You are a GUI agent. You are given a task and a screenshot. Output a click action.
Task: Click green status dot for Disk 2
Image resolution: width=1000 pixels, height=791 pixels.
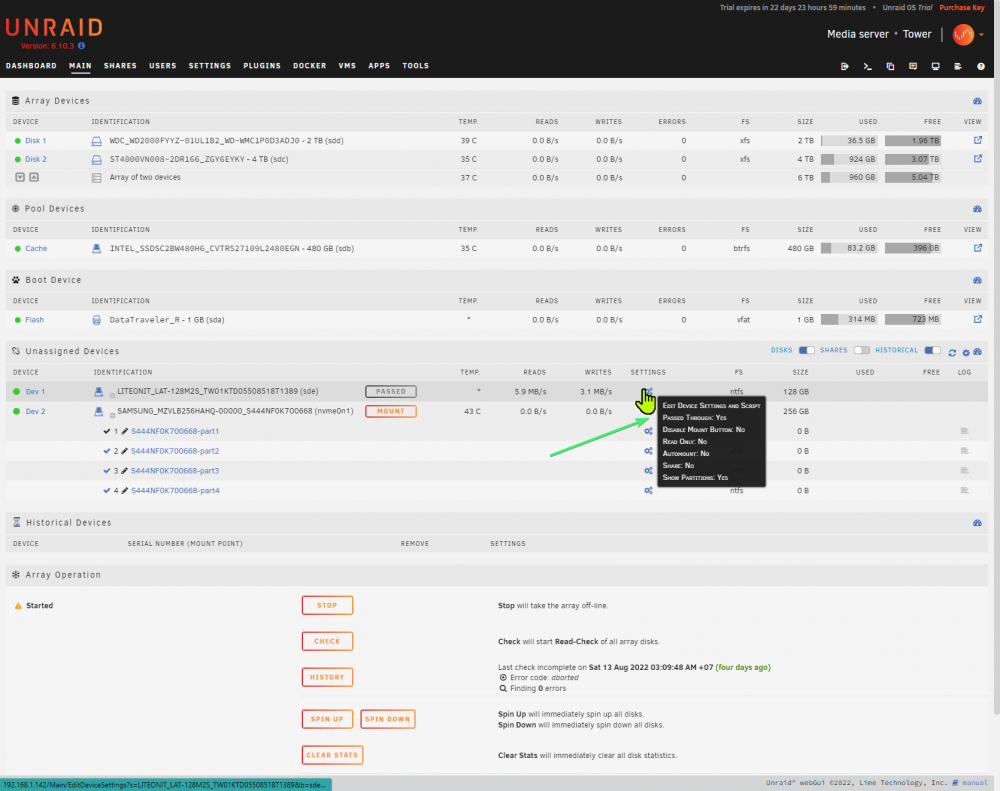pos(17,159)
